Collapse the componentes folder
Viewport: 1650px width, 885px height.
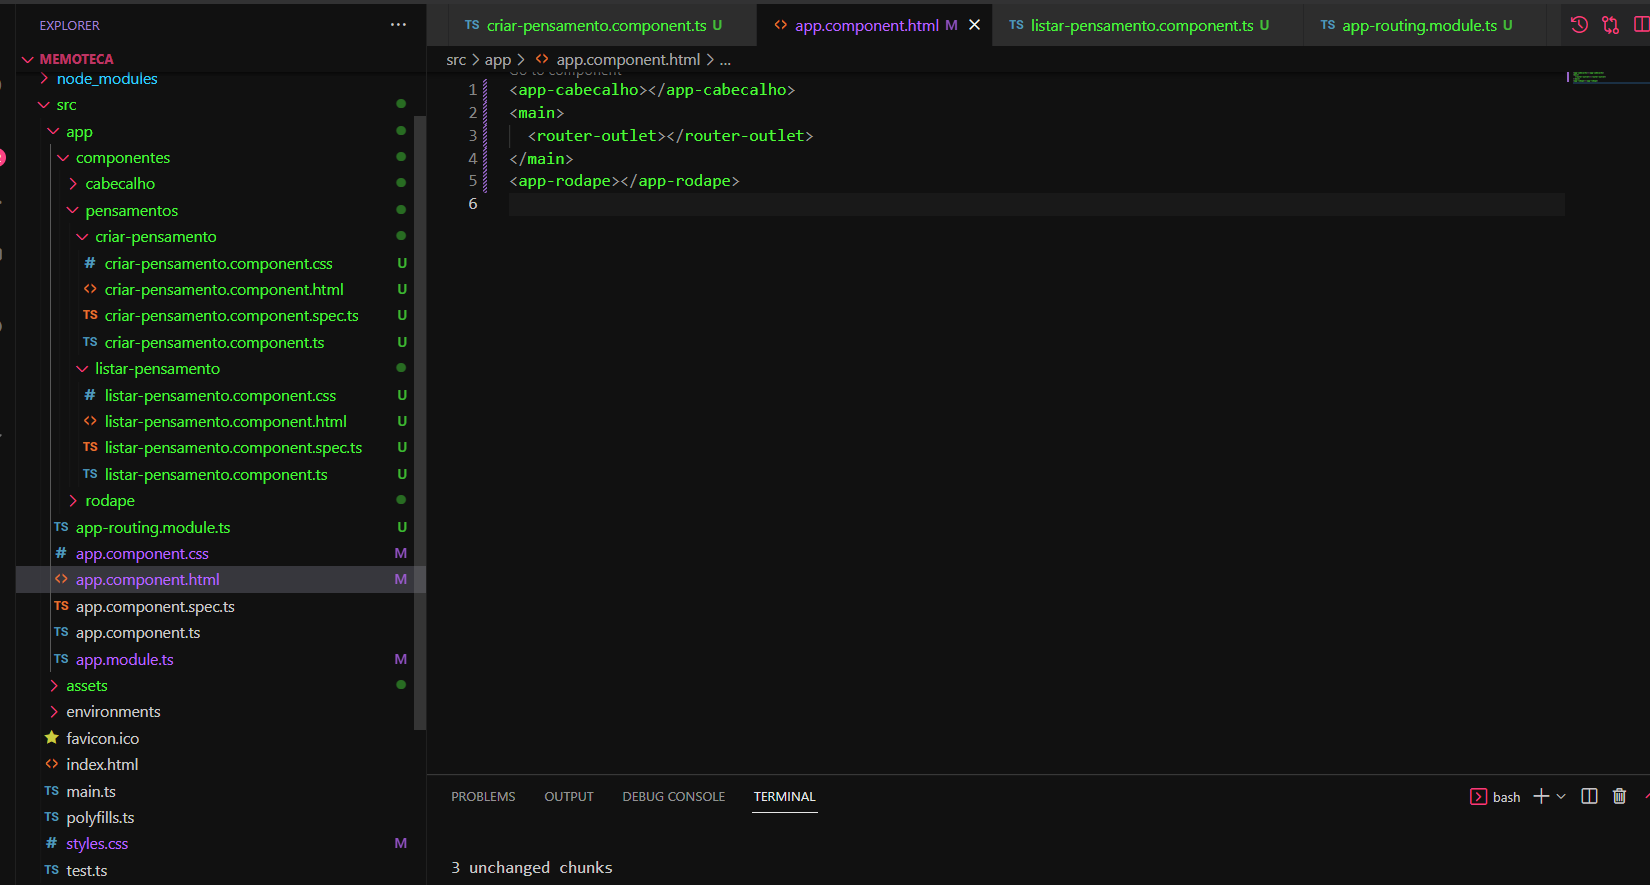[122, 158]
